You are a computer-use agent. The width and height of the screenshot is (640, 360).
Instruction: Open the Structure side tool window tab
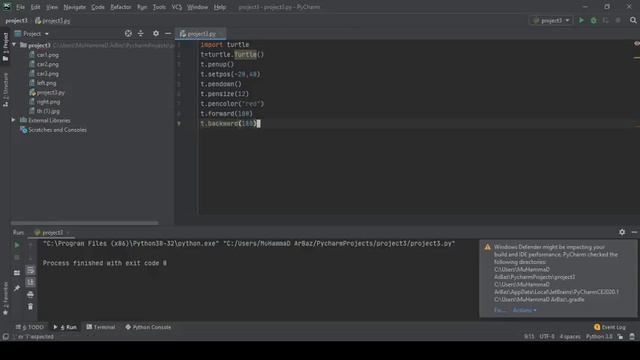click(x=5, y=90)
